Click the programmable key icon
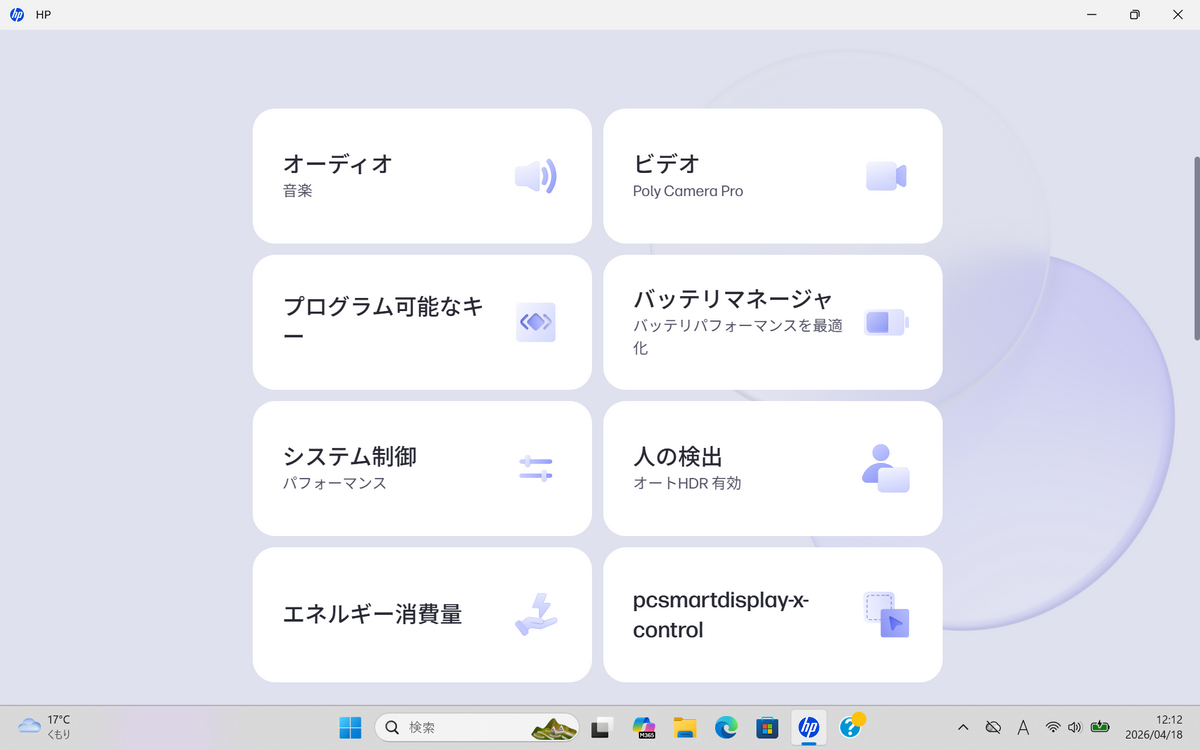1200x750 pixels. [536, 322]
